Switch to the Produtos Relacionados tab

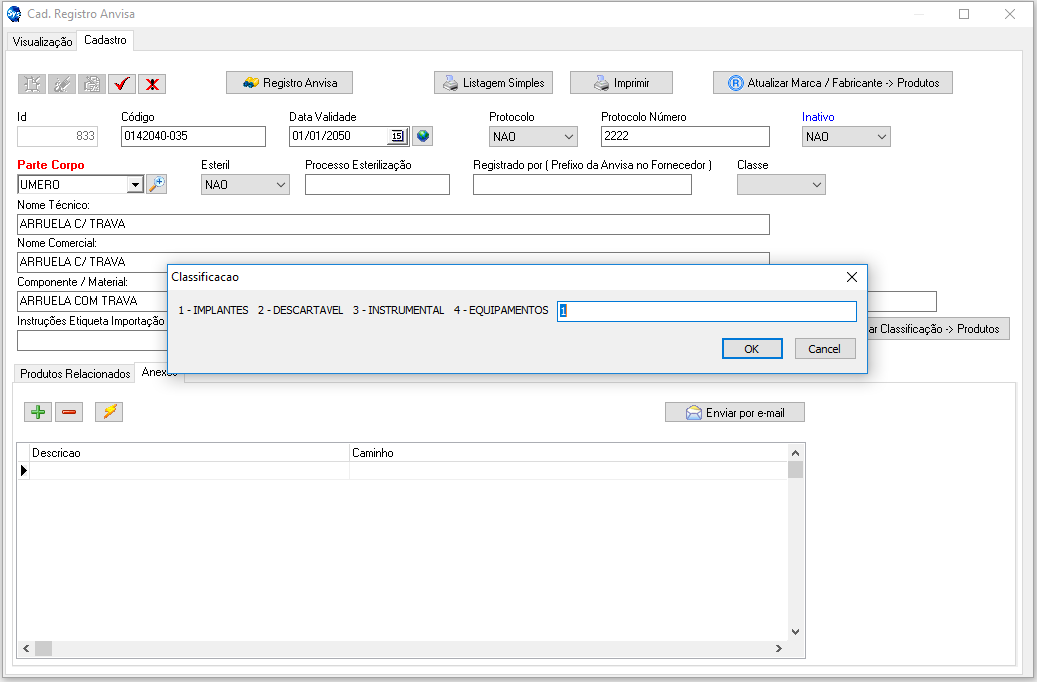coord(75,373)
